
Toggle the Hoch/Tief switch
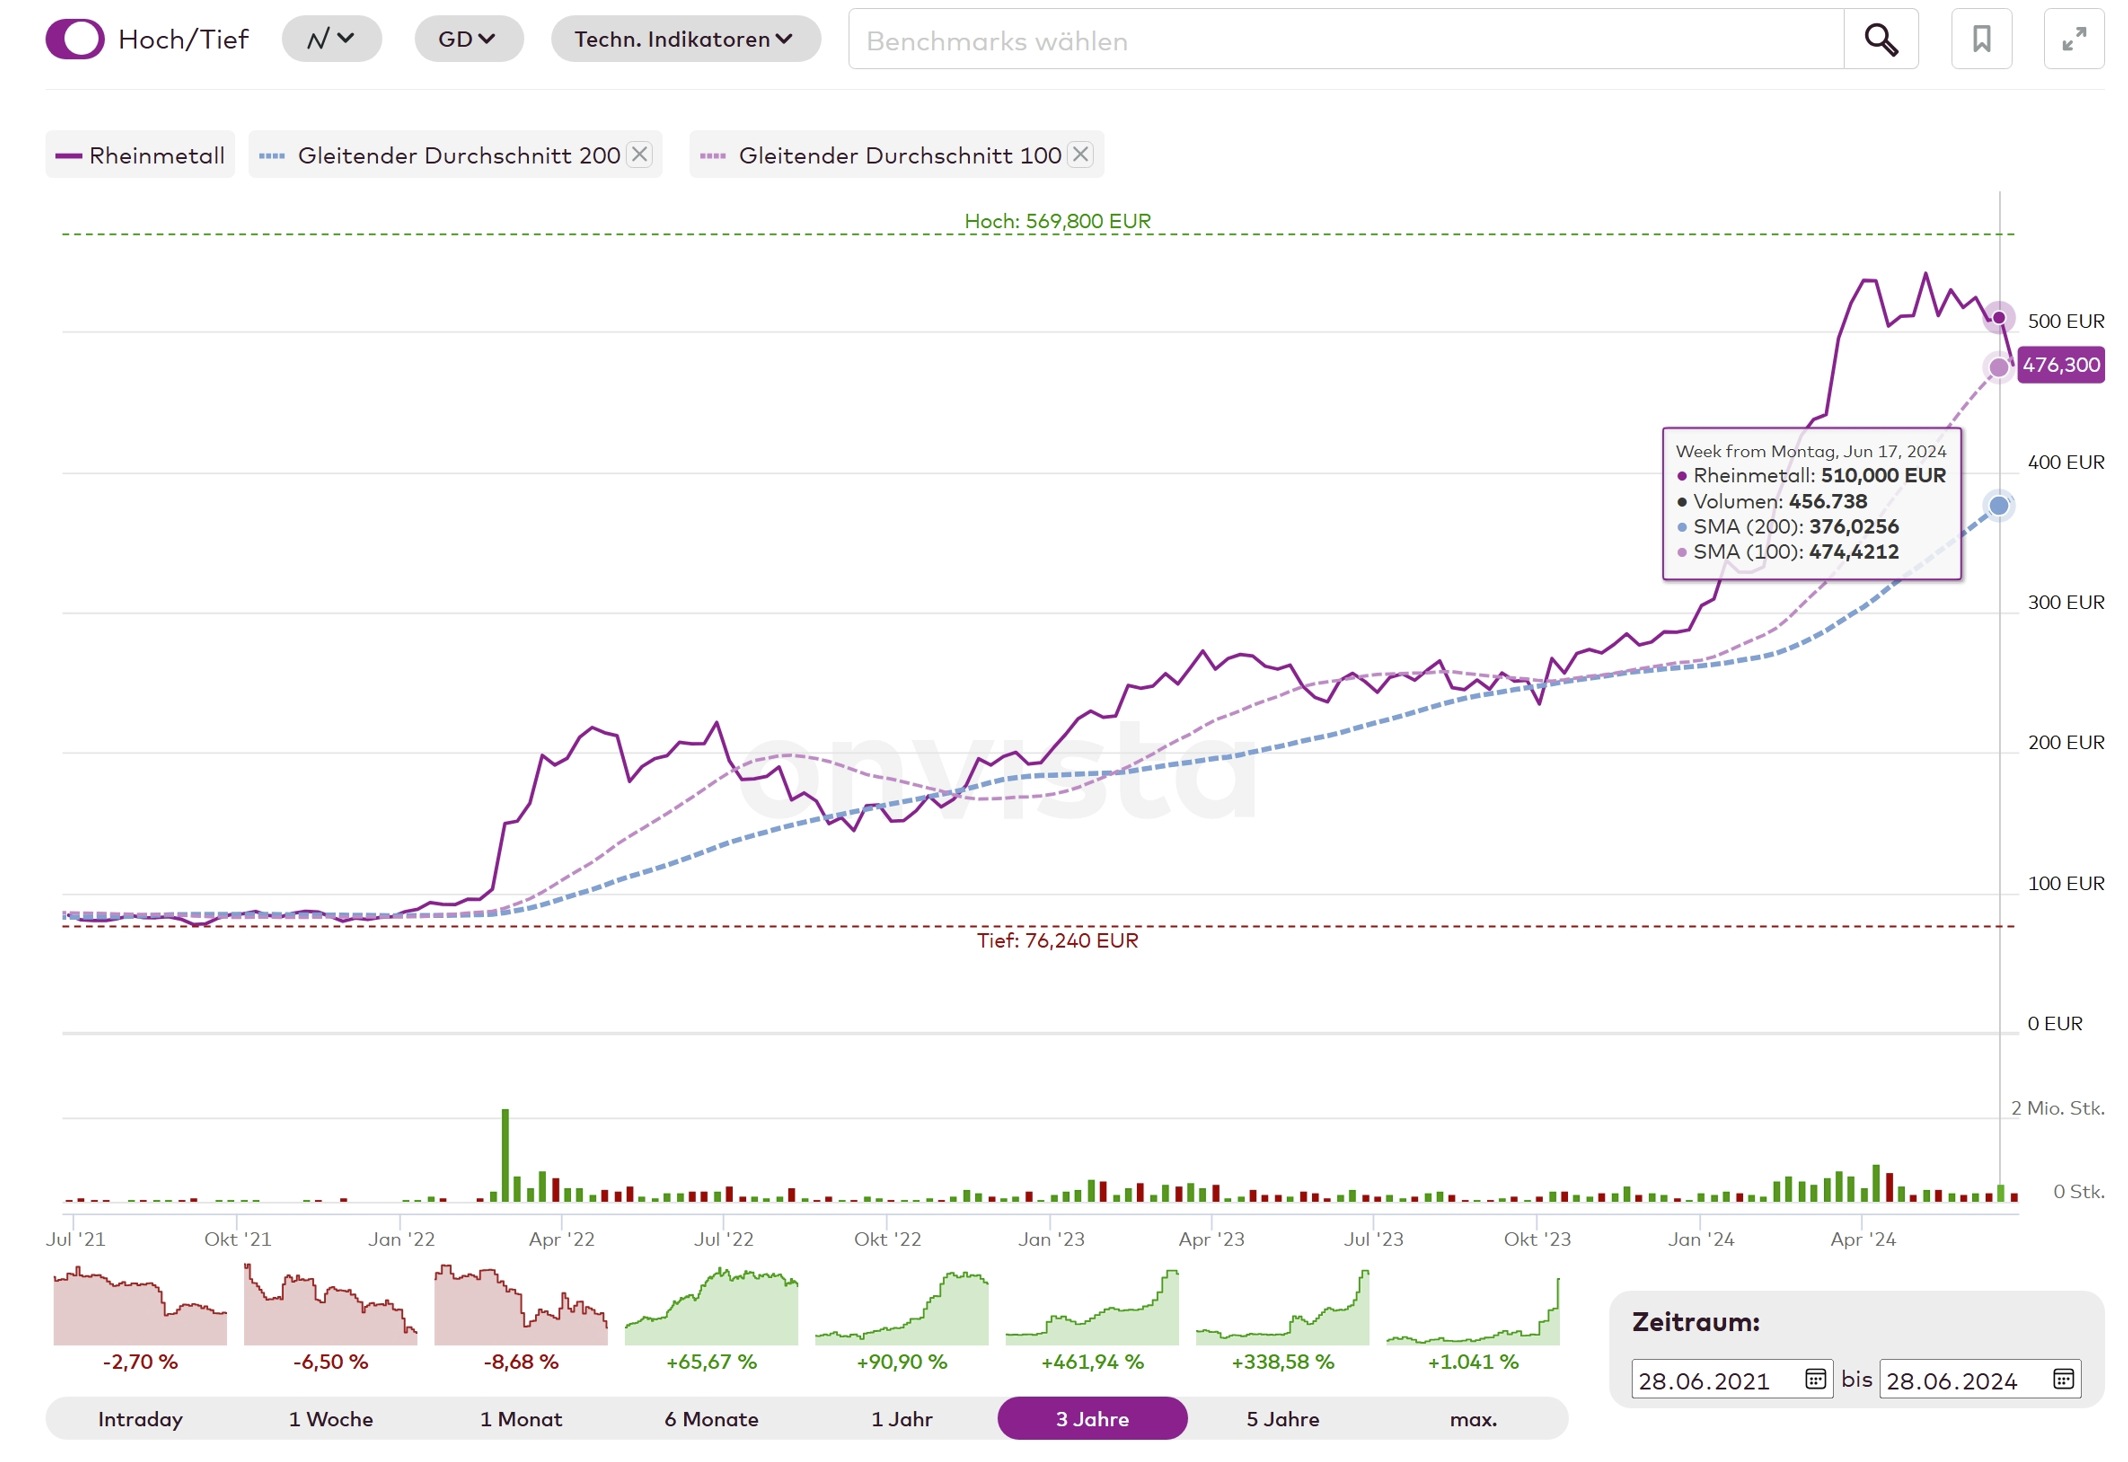click(75, 39)
